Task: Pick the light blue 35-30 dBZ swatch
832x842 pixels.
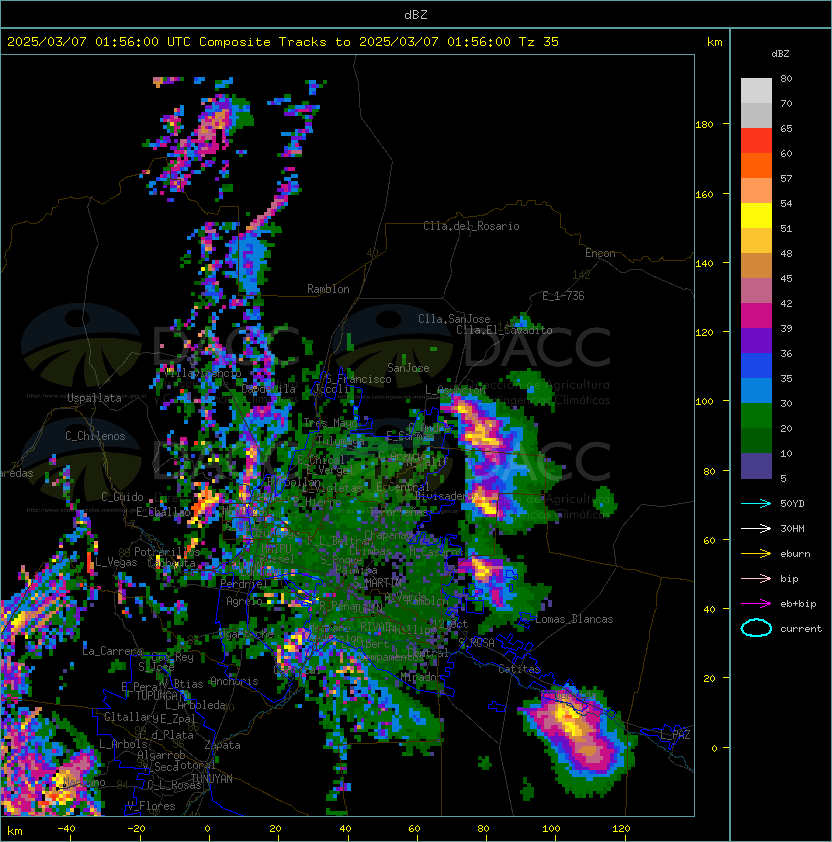Action: point(756,391)
